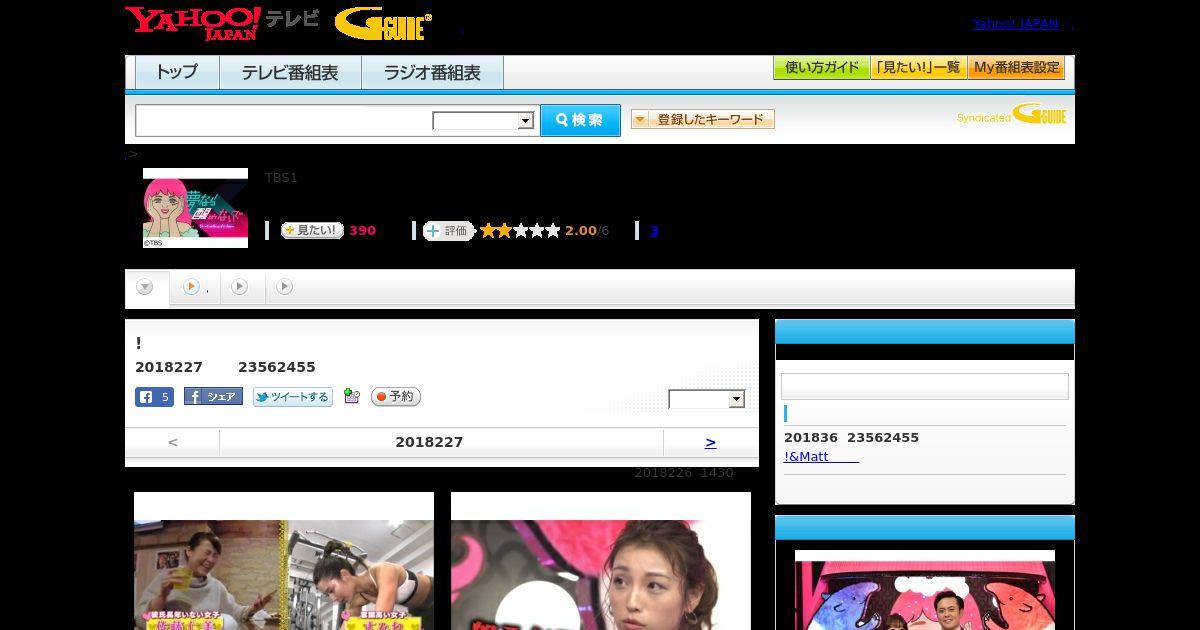Select the grey down-arrow tab
1200x630 pixels.
click(x=145, y=288)
